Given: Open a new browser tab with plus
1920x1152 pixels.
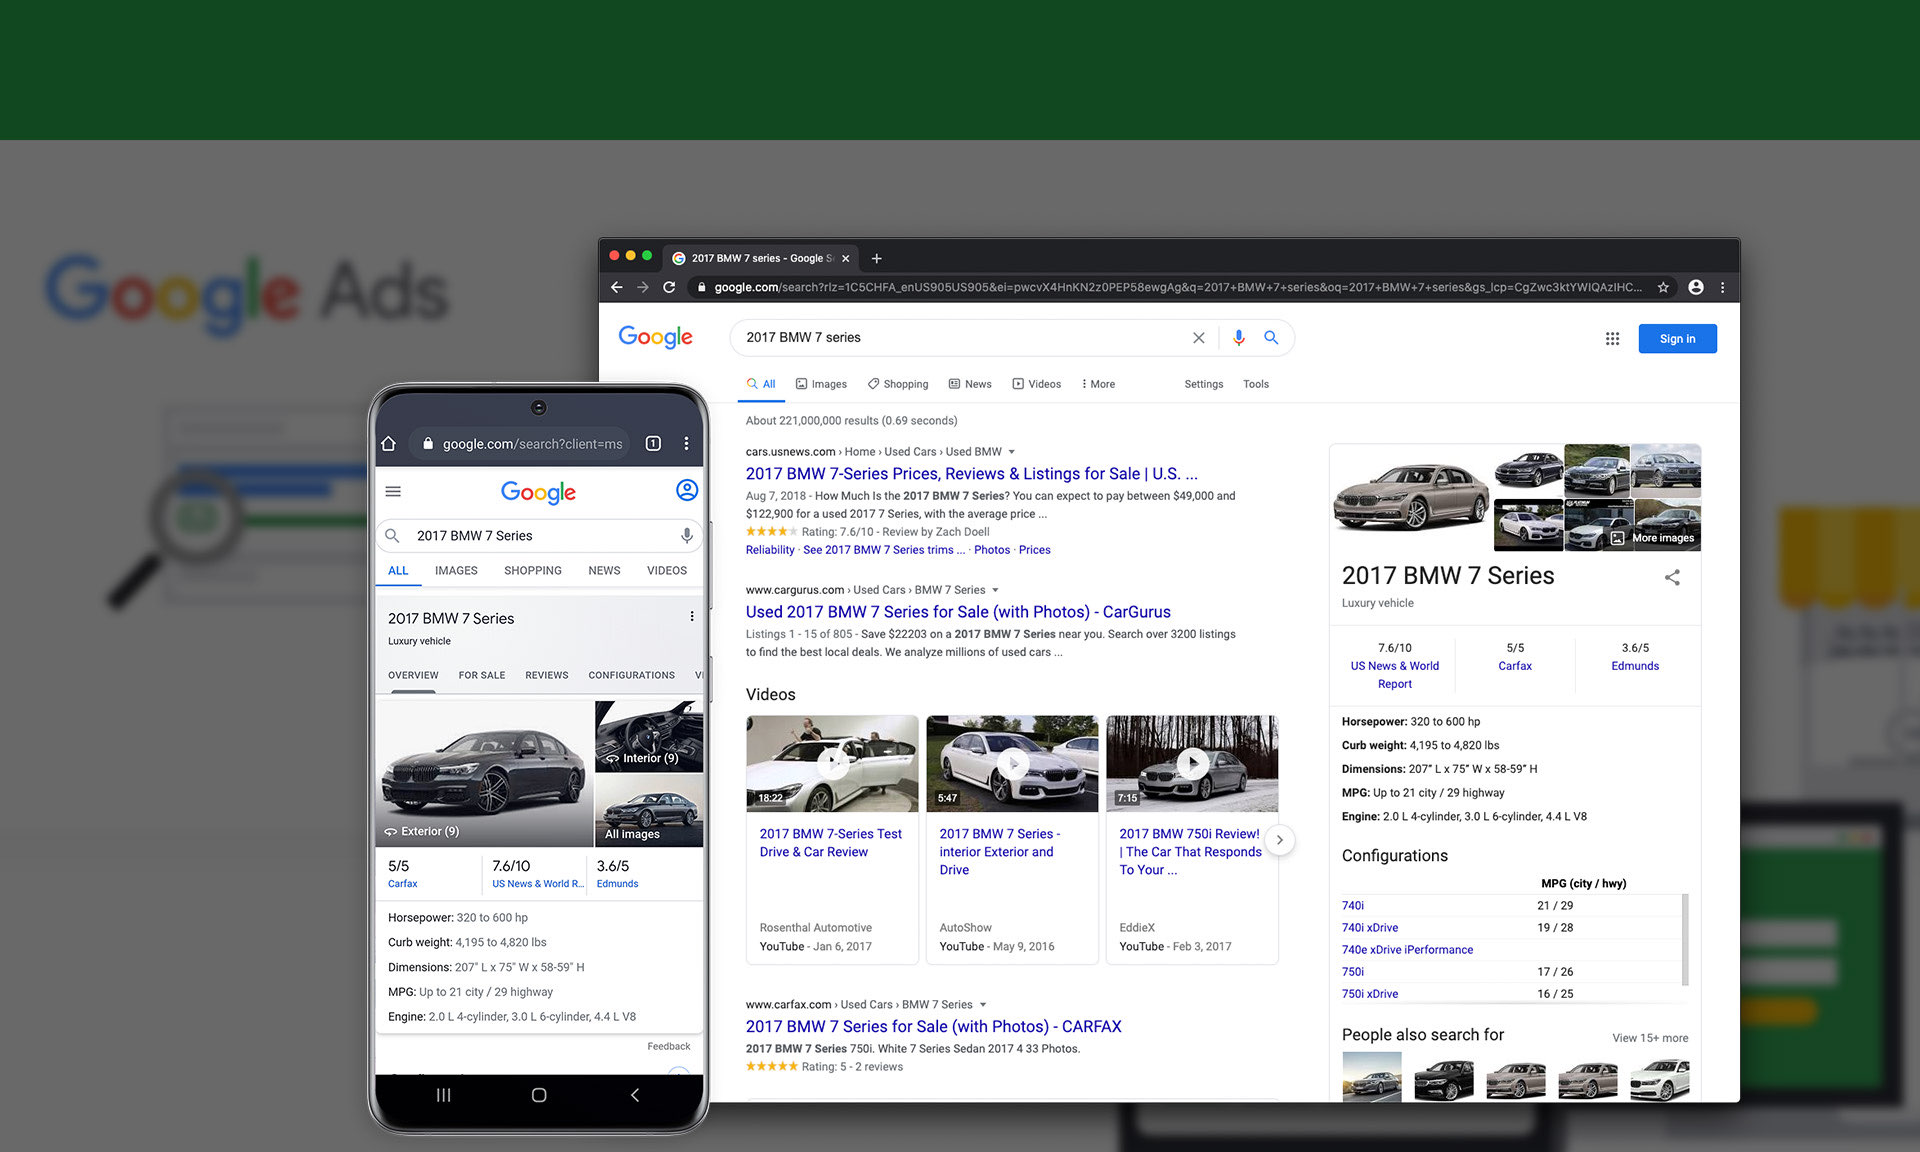Looking at the screenshot, I should tap(877, 258).
